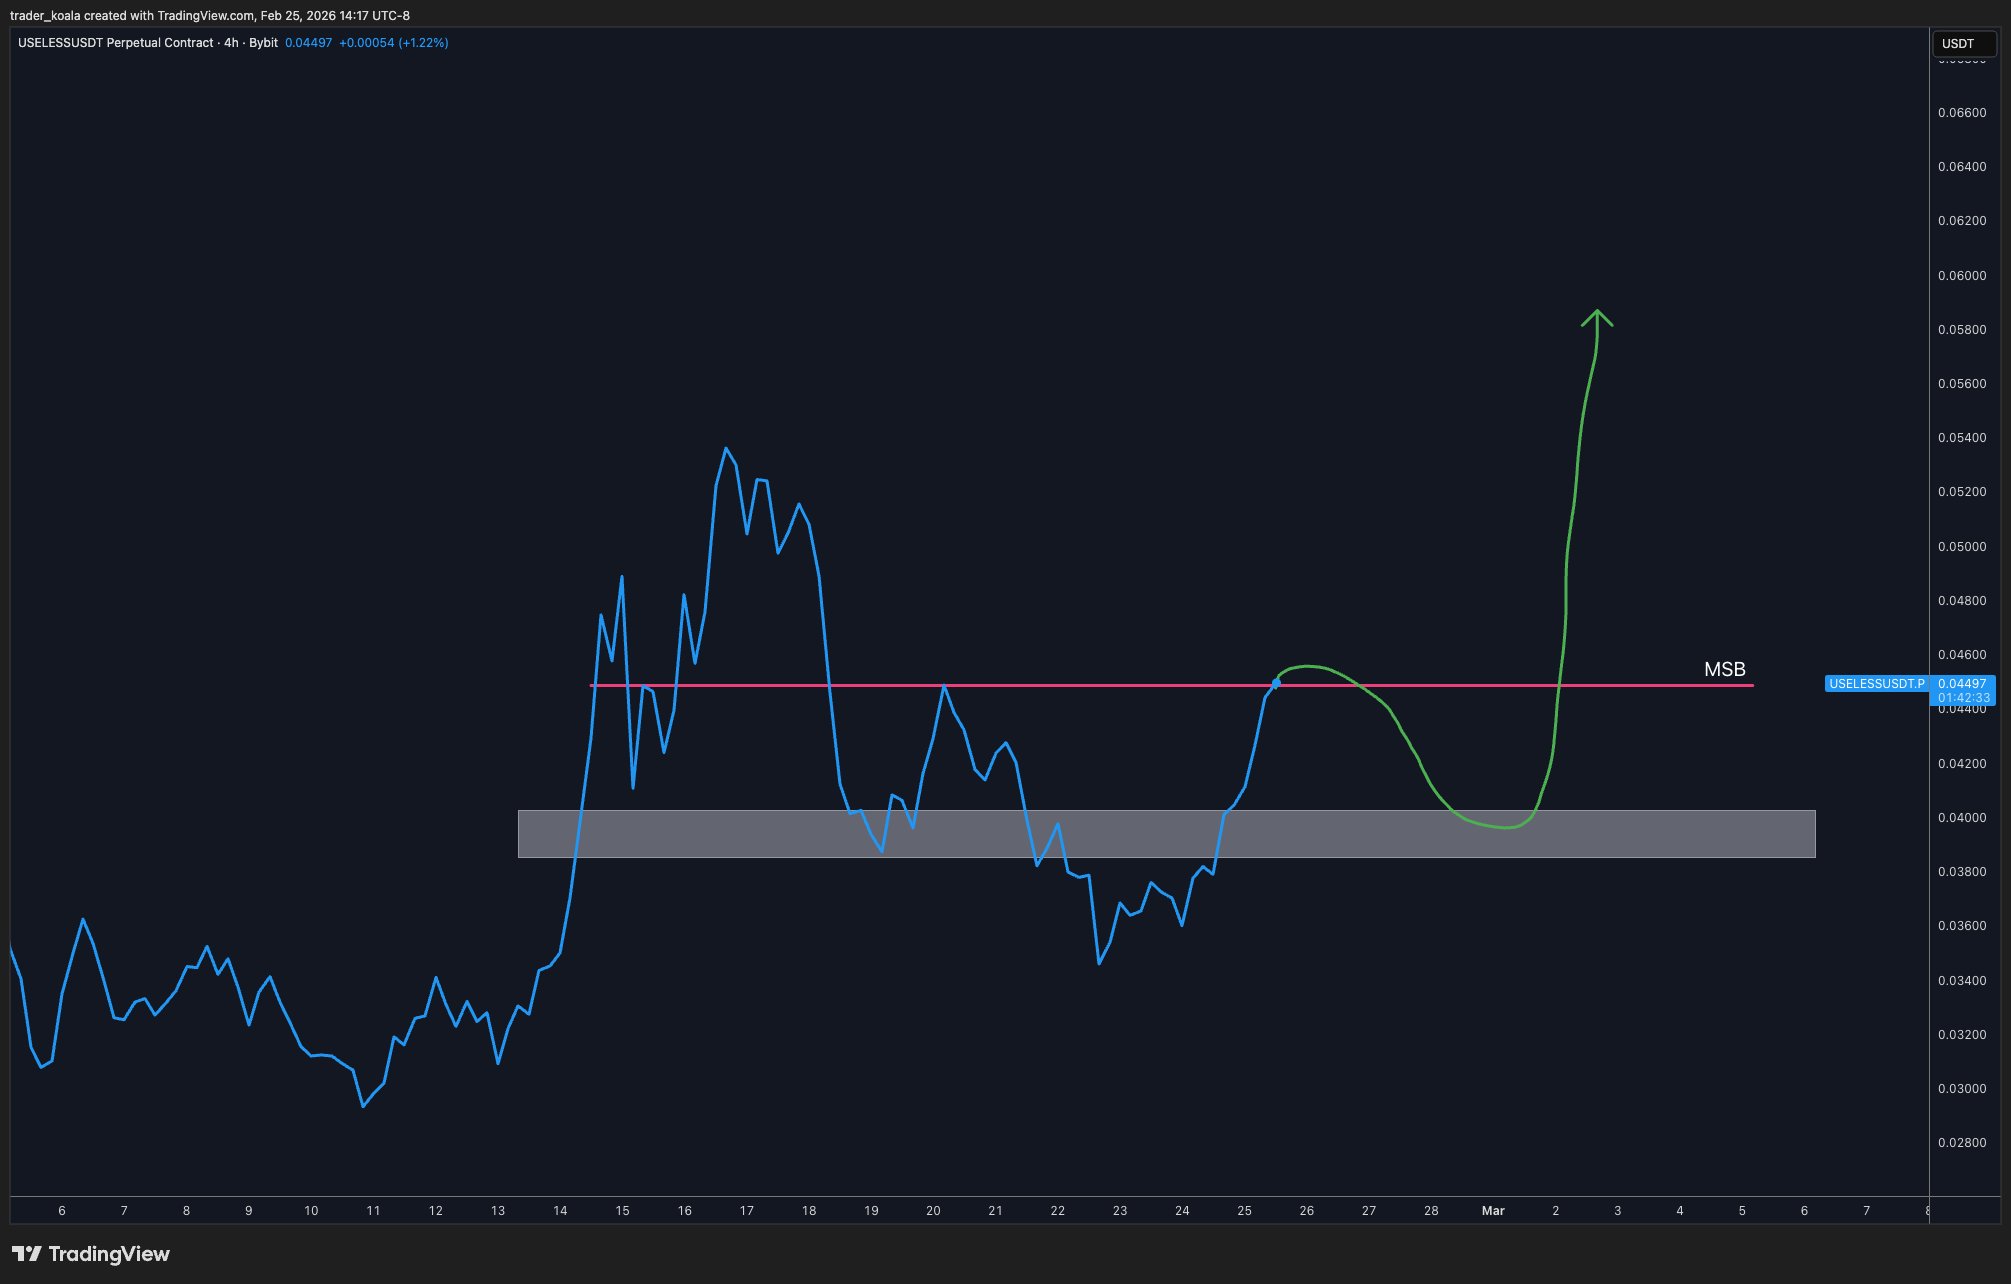Click the TradingView wordmark text

(x=109, y=1254)
